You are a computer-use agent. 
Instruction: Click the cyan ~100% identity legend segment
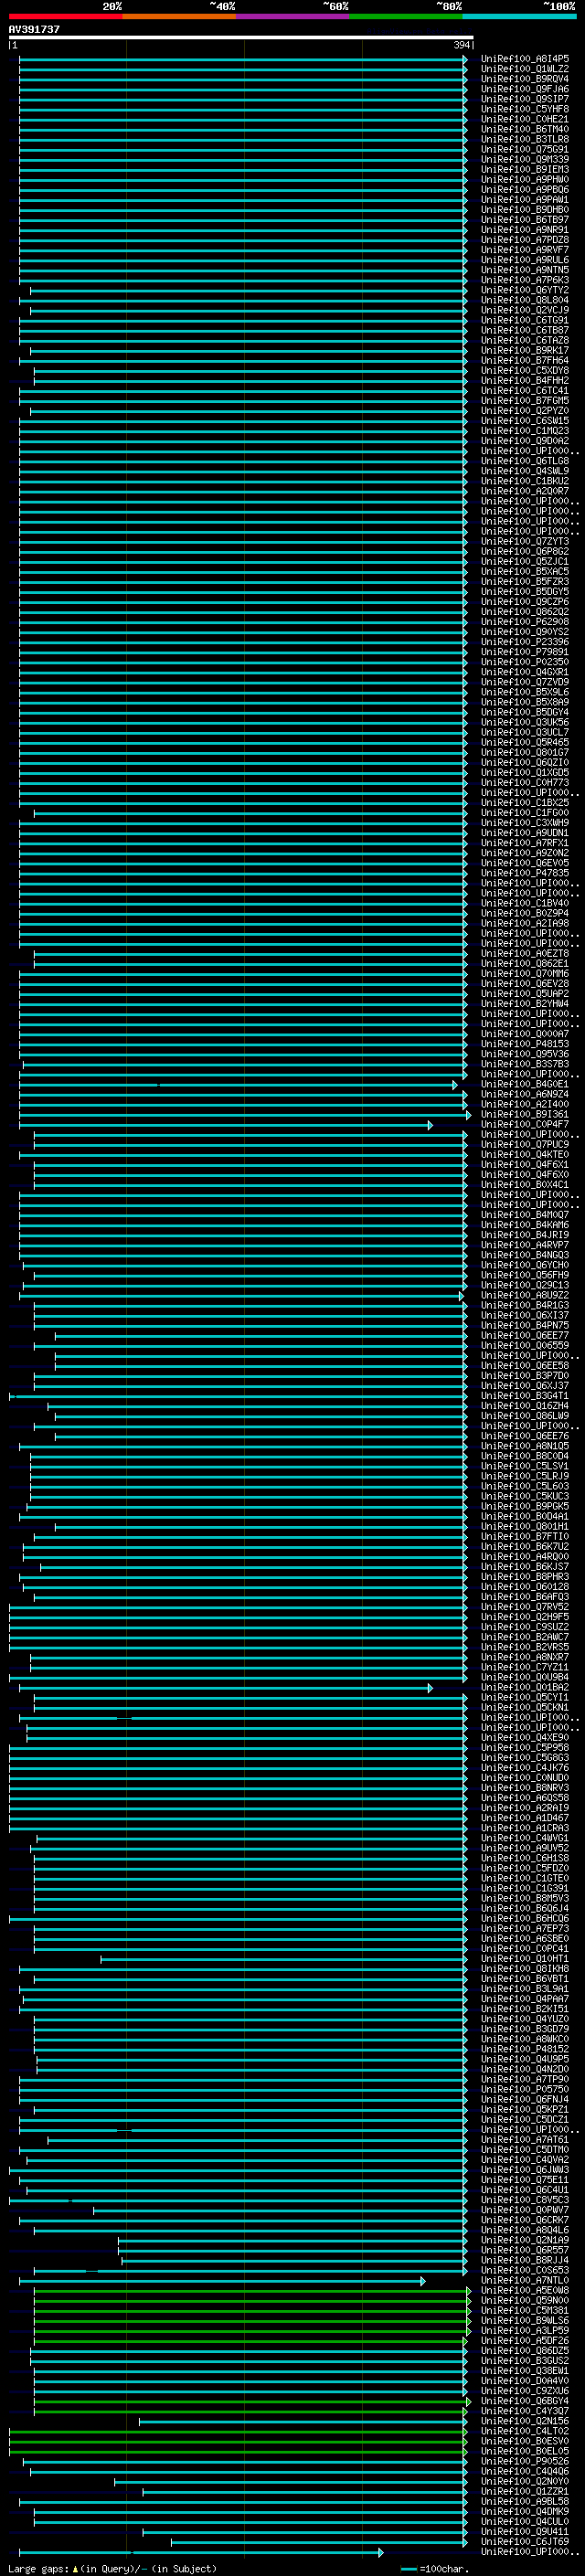coord(519,16)
